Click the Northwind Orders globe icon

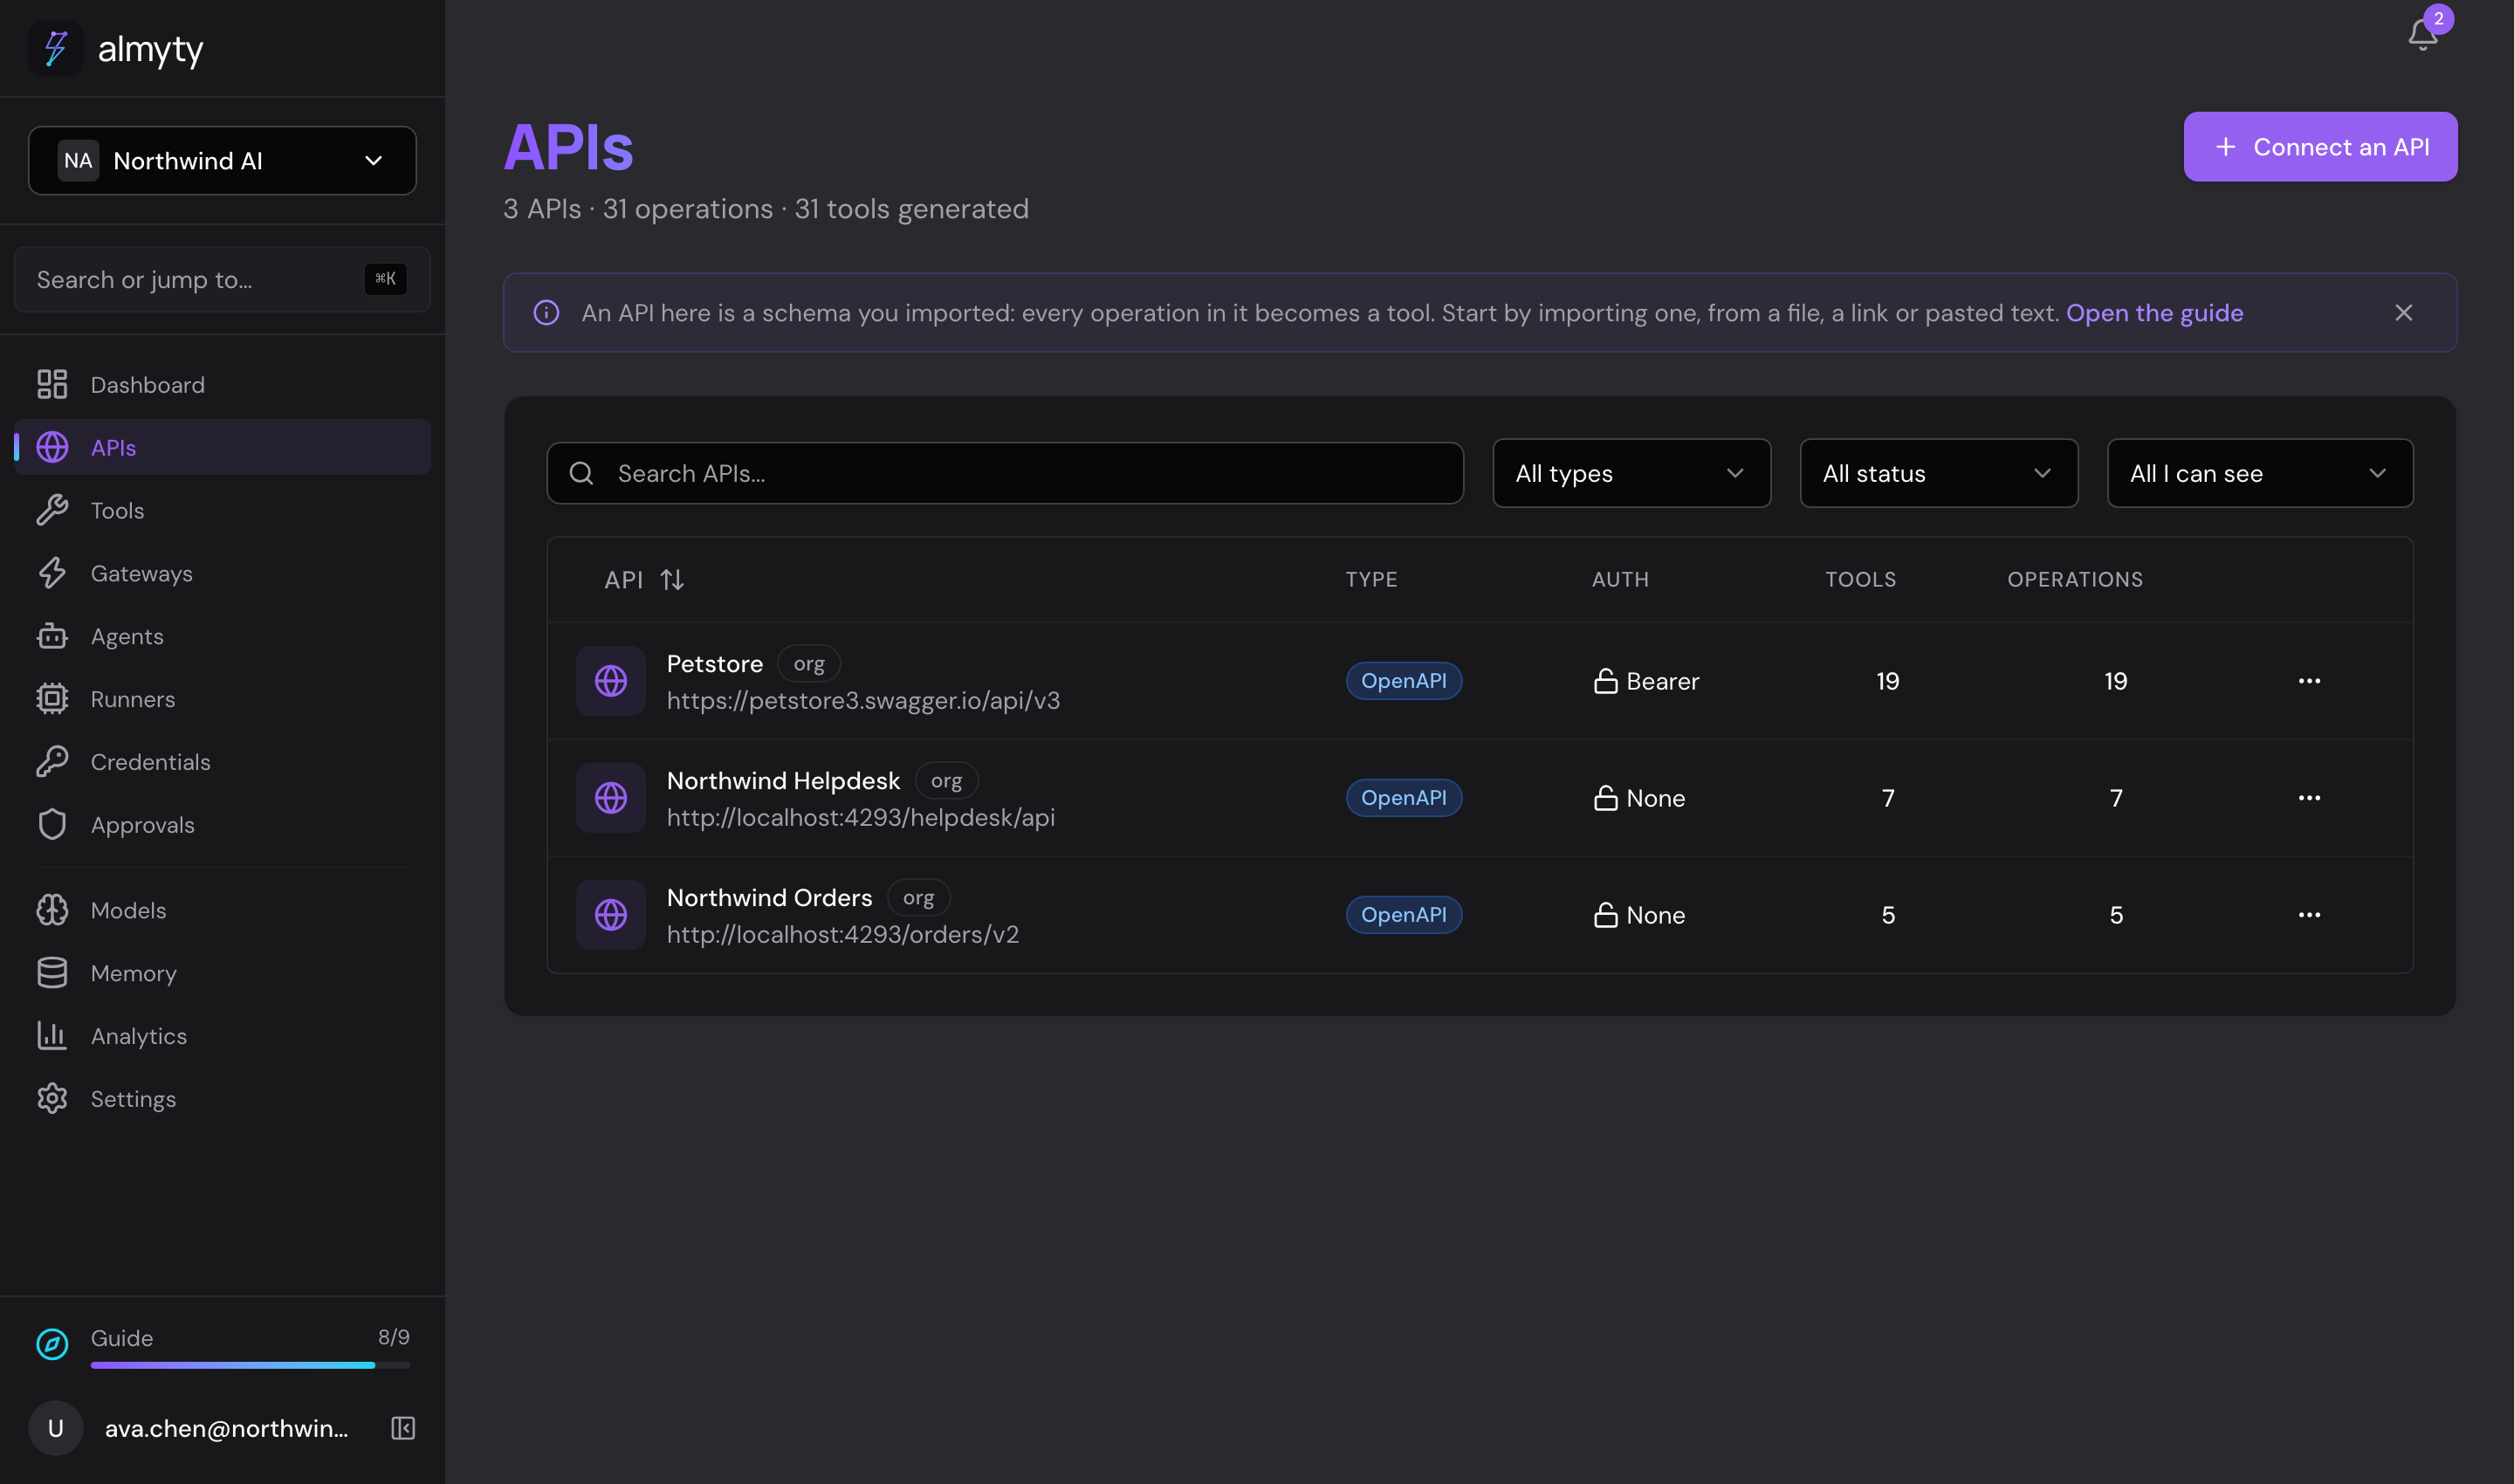[611, 915]
